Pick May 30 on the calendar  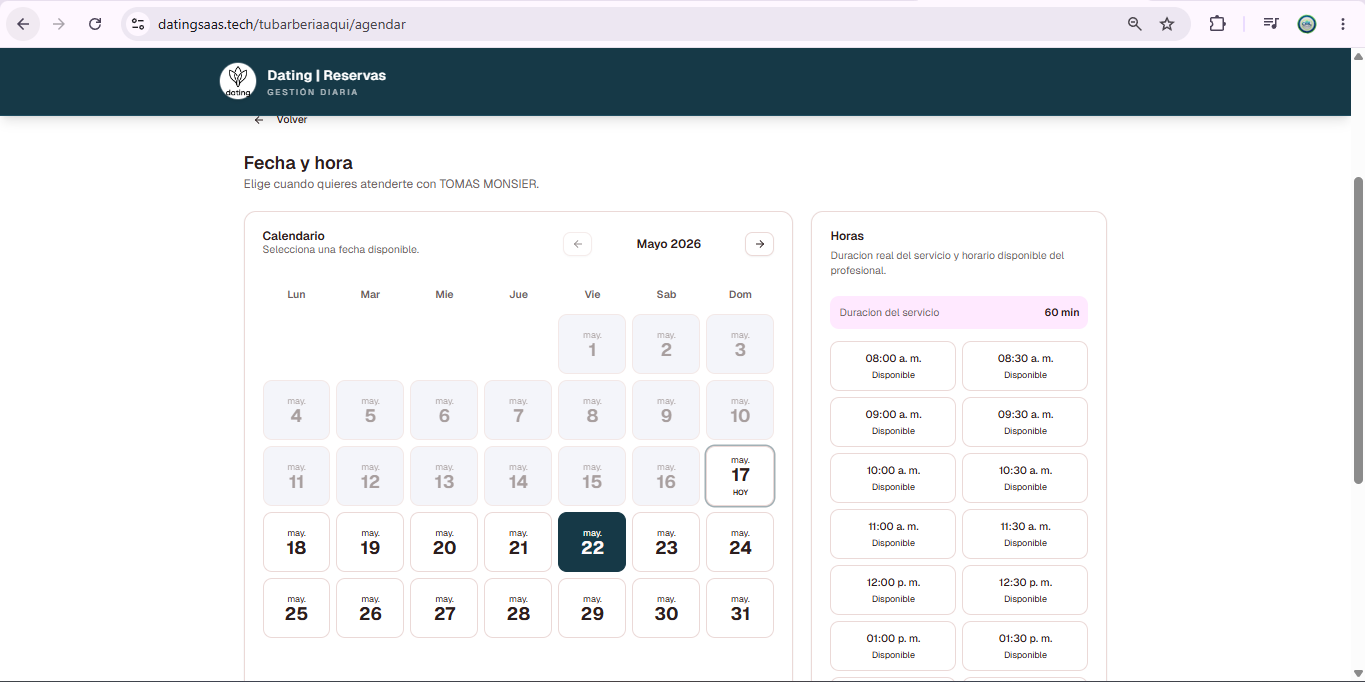point(666,608)
